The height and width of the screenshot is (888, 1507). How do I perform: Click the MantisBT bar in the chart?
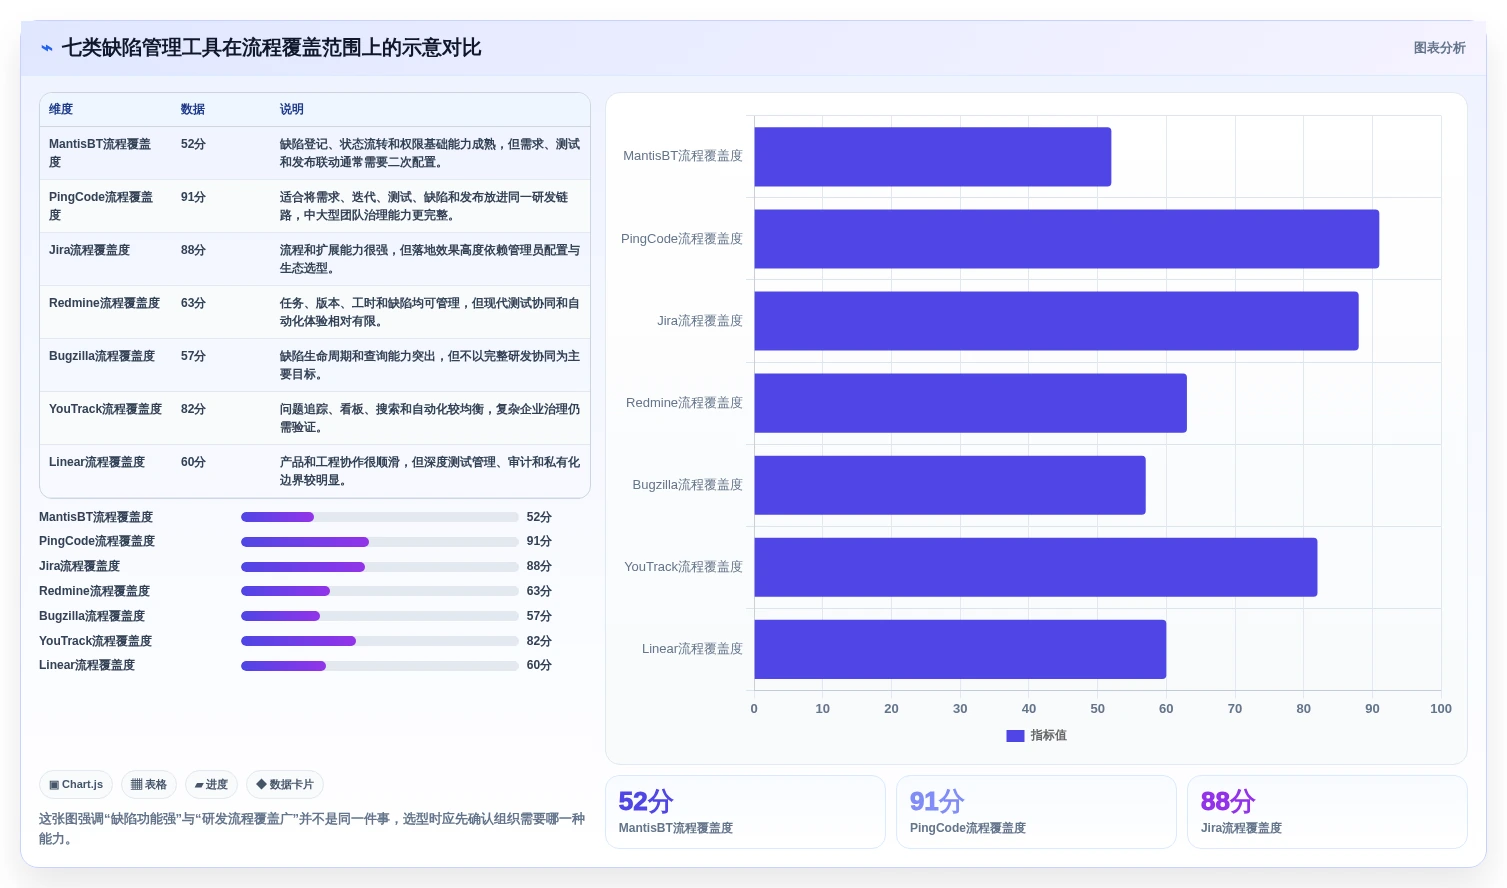932,157
